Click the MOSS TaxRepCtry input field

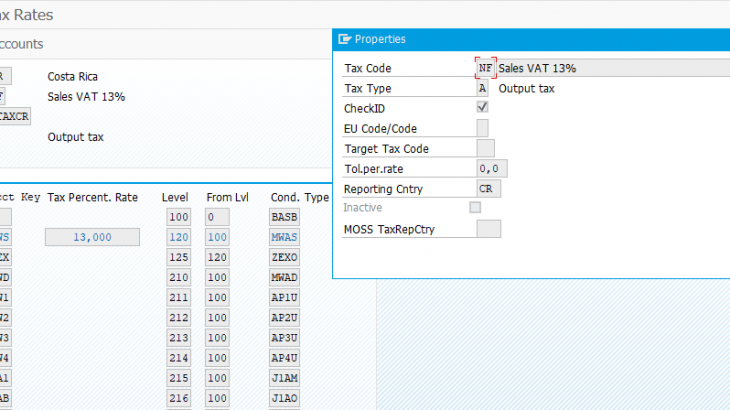pos(489,229)
